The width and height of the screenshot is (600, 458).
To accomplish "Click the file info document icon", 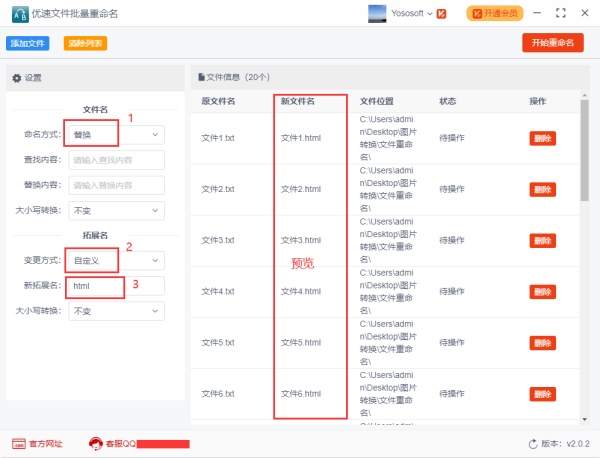I will coord(201,77).
